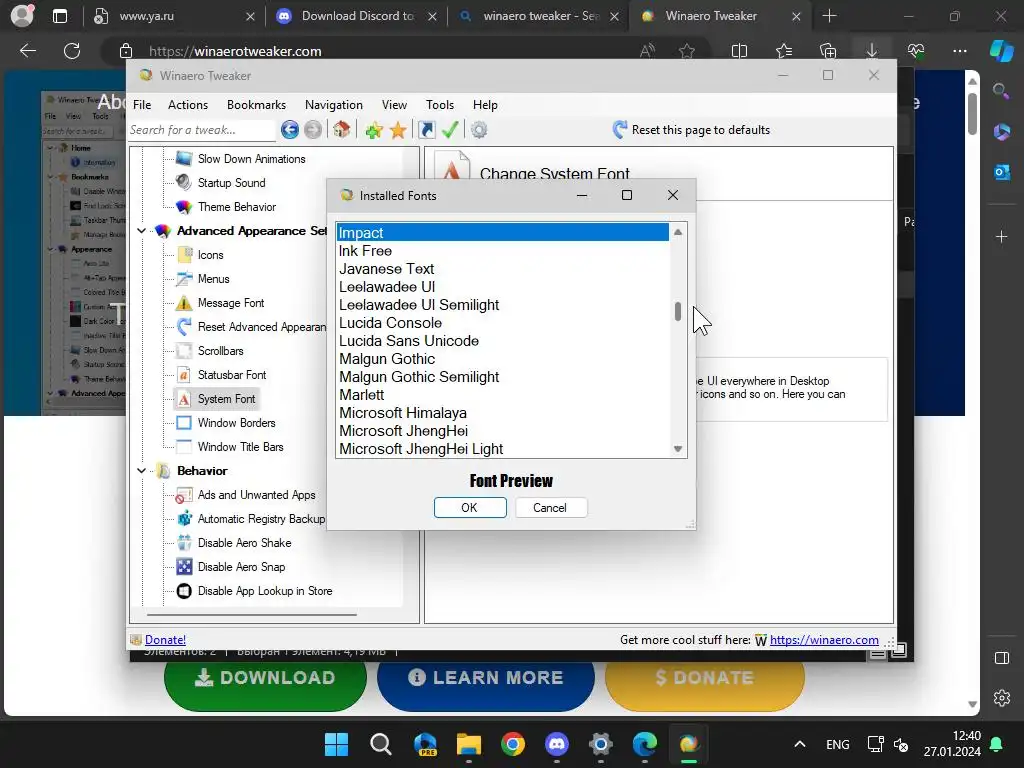Select Ads and Unwanted Apps item
Image resolution: width=1024 pixels, height=768 pixels.
(256, 495)
